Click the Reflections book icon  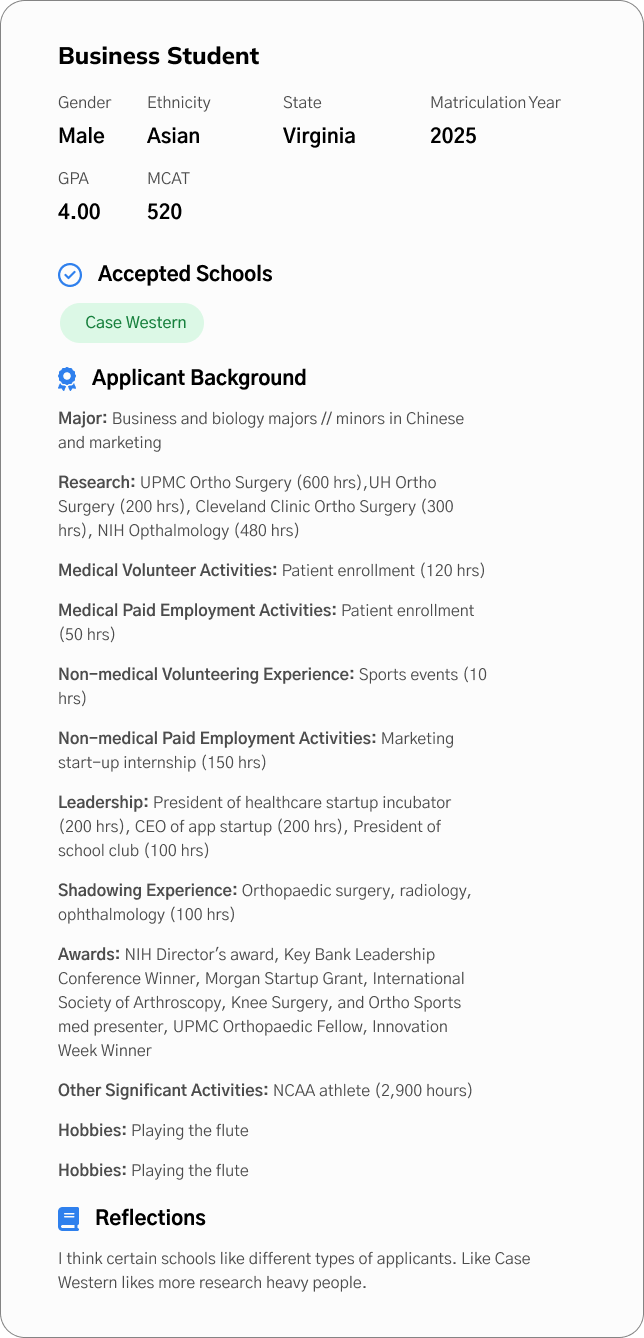69,1218
